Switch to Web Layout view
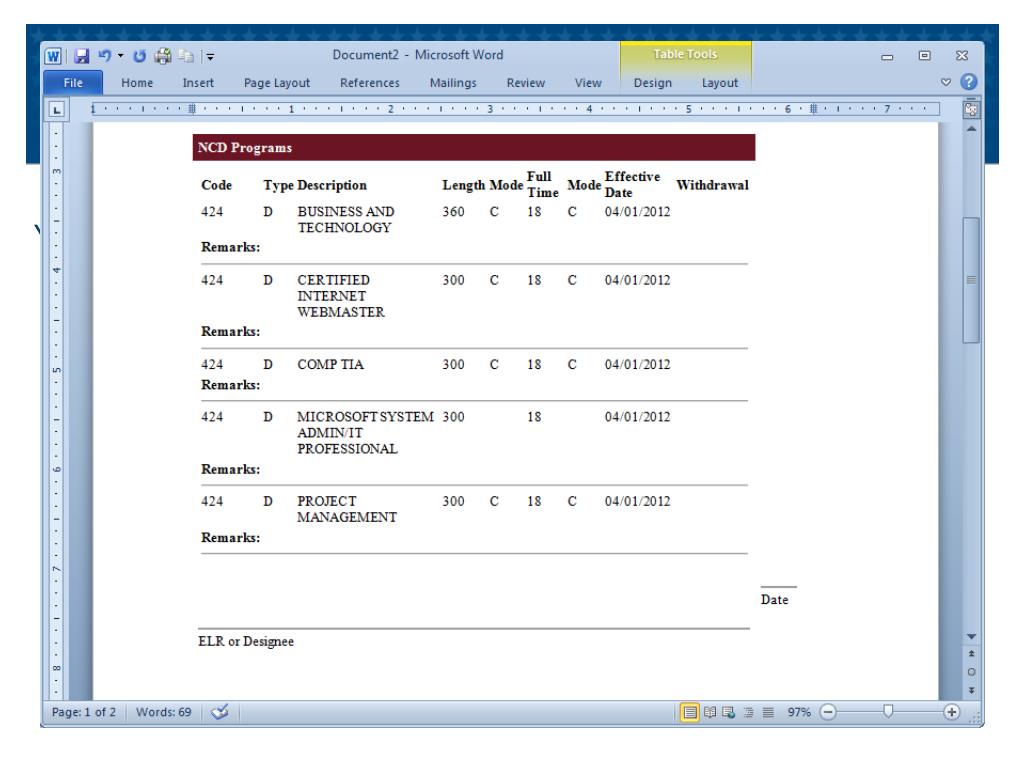 tap(729, 712)
